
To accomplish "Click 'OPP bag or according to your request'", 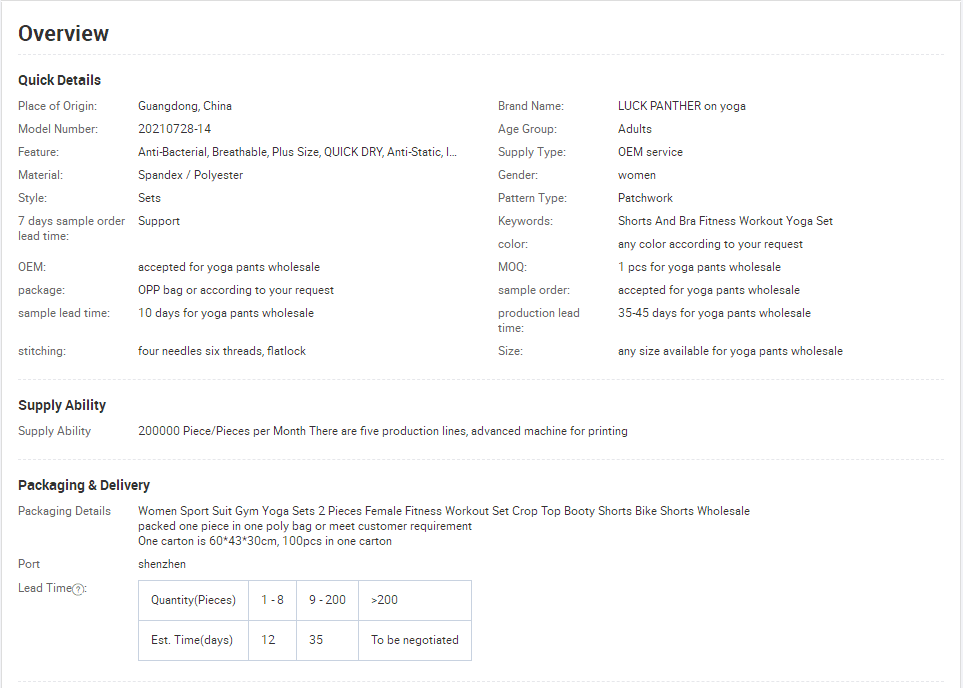I will 236,290.
